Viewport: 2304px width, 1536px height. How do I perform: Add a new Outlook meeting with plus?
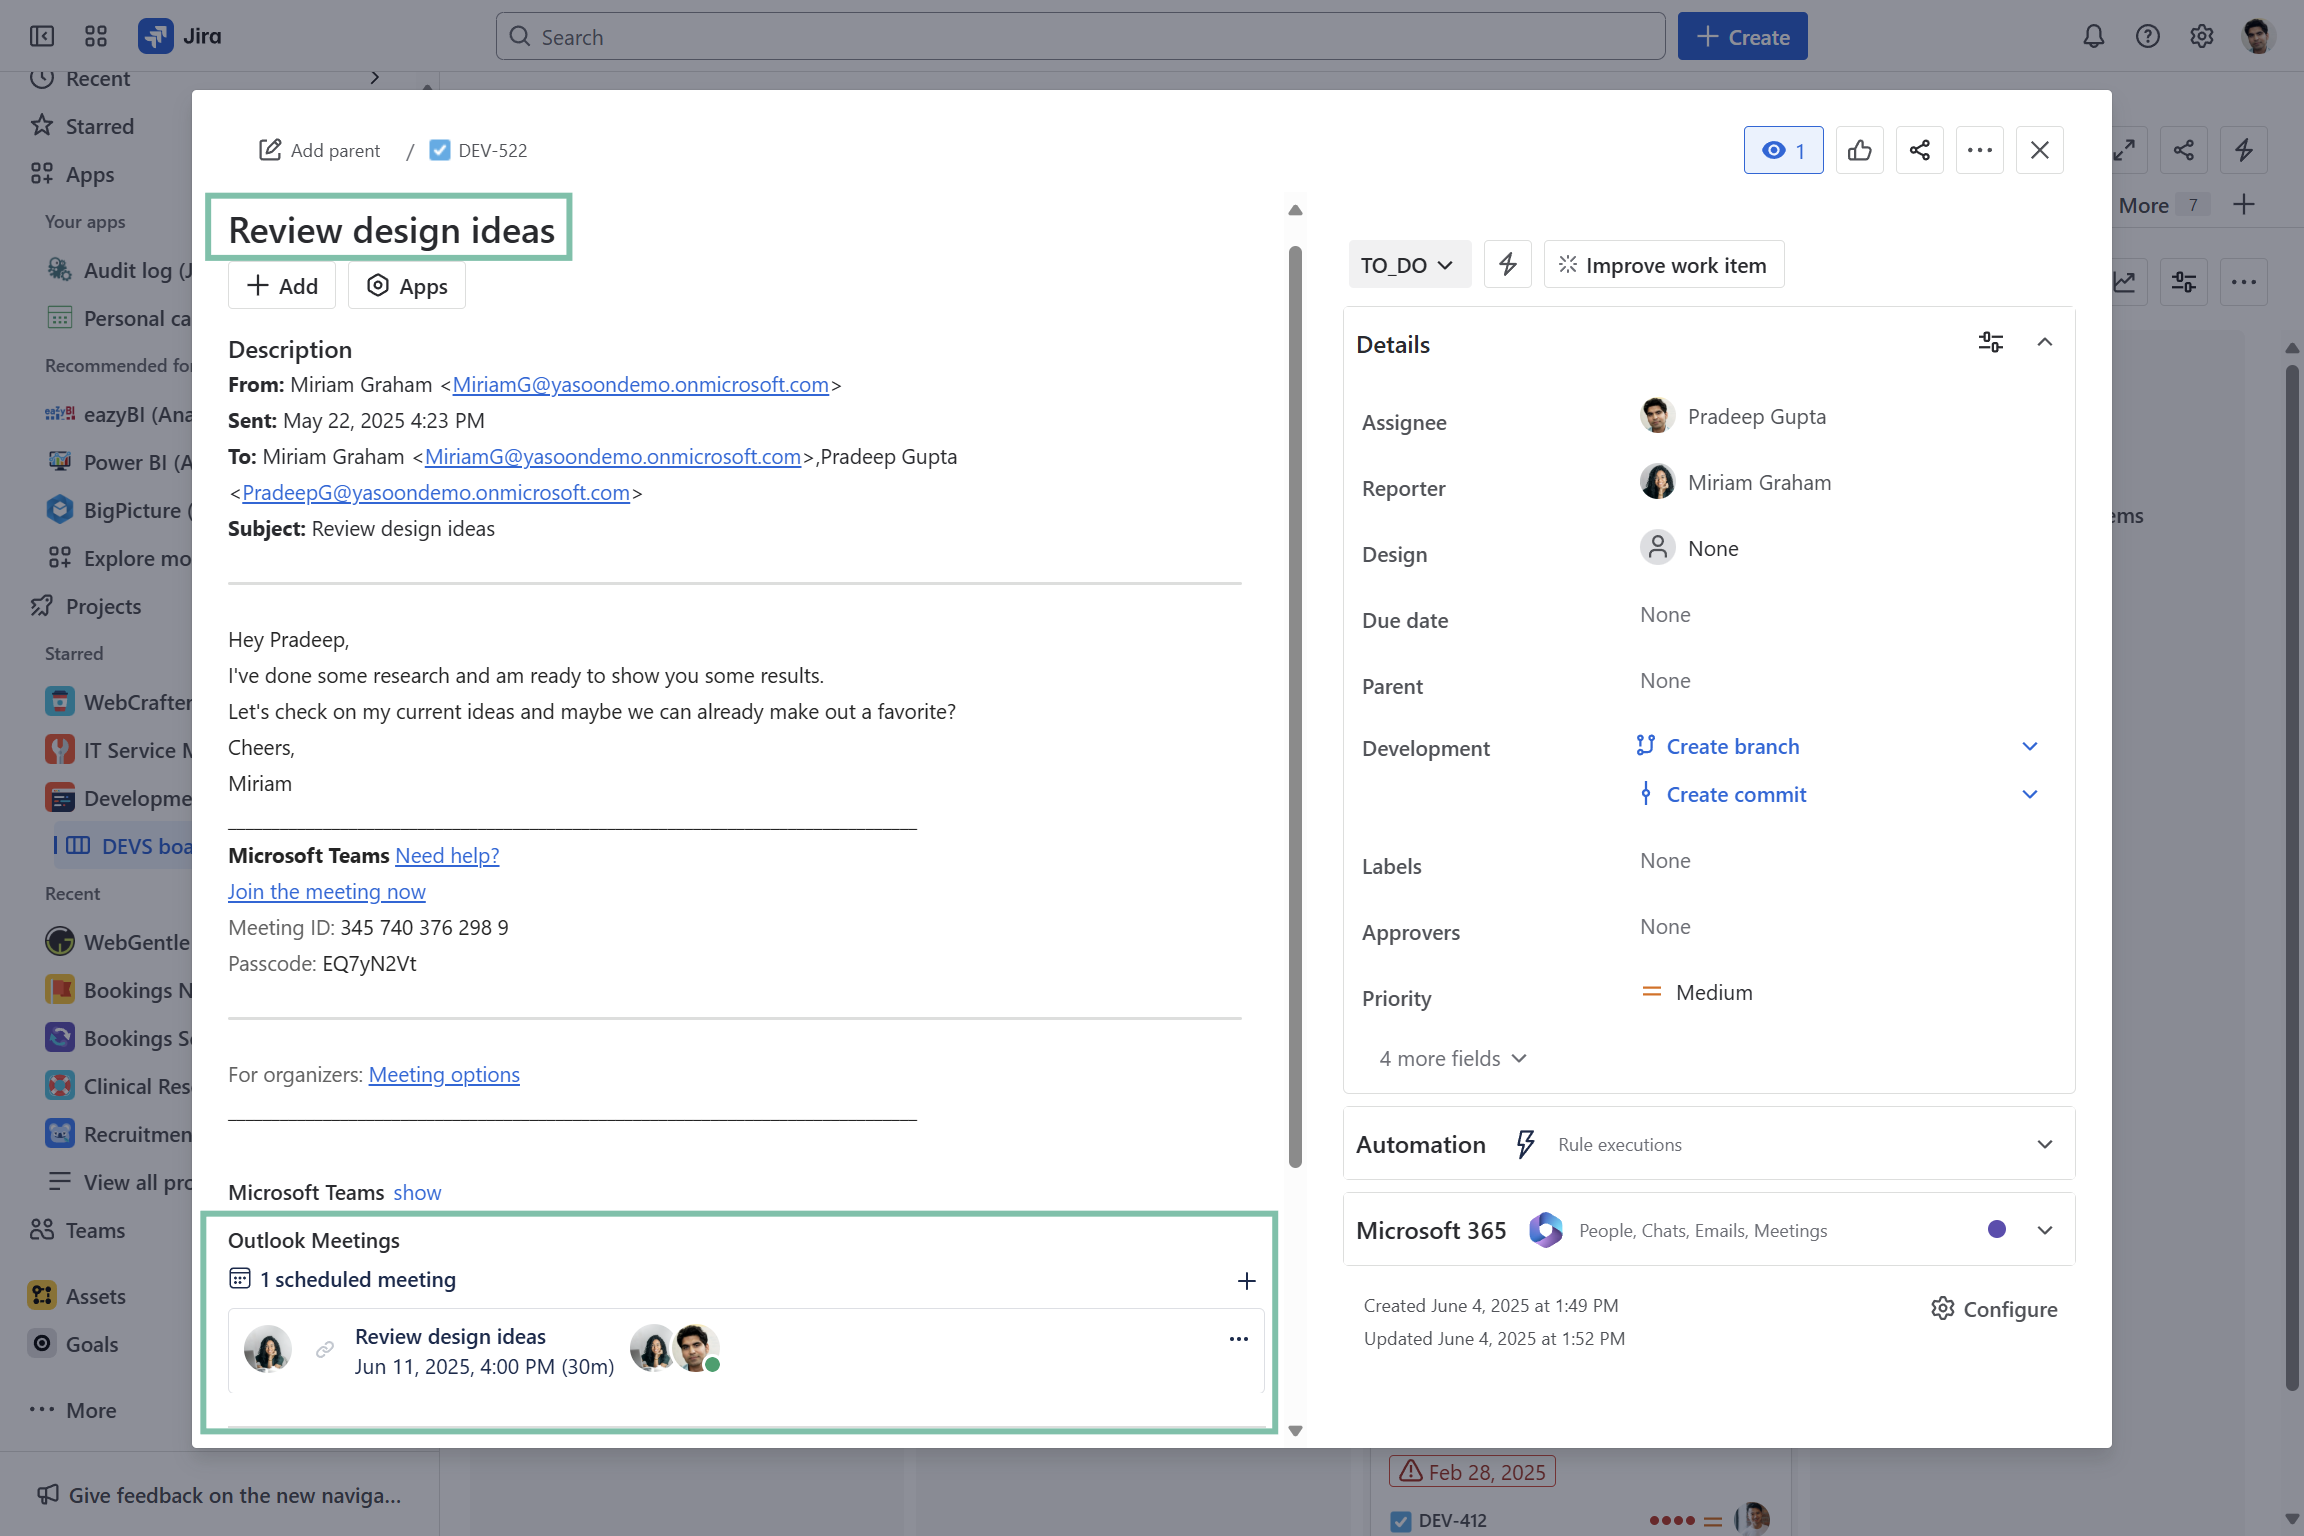pos(1246,1281)
